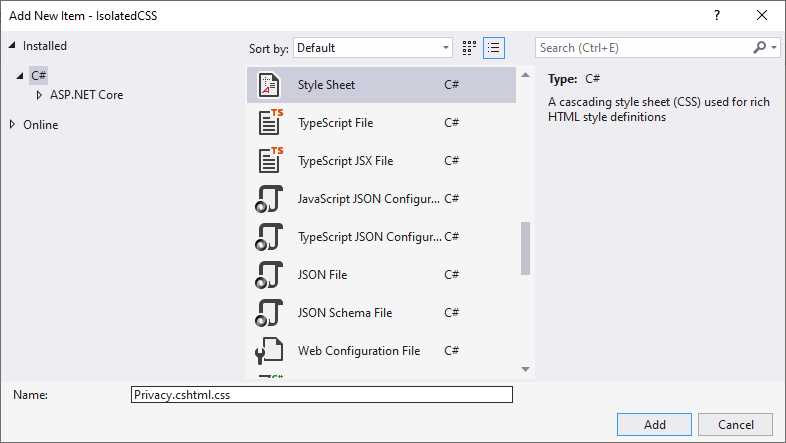Click the JSON Schema File icon
Screen dimensions: 786x443
pyautogui.click(x=269, y=313)
